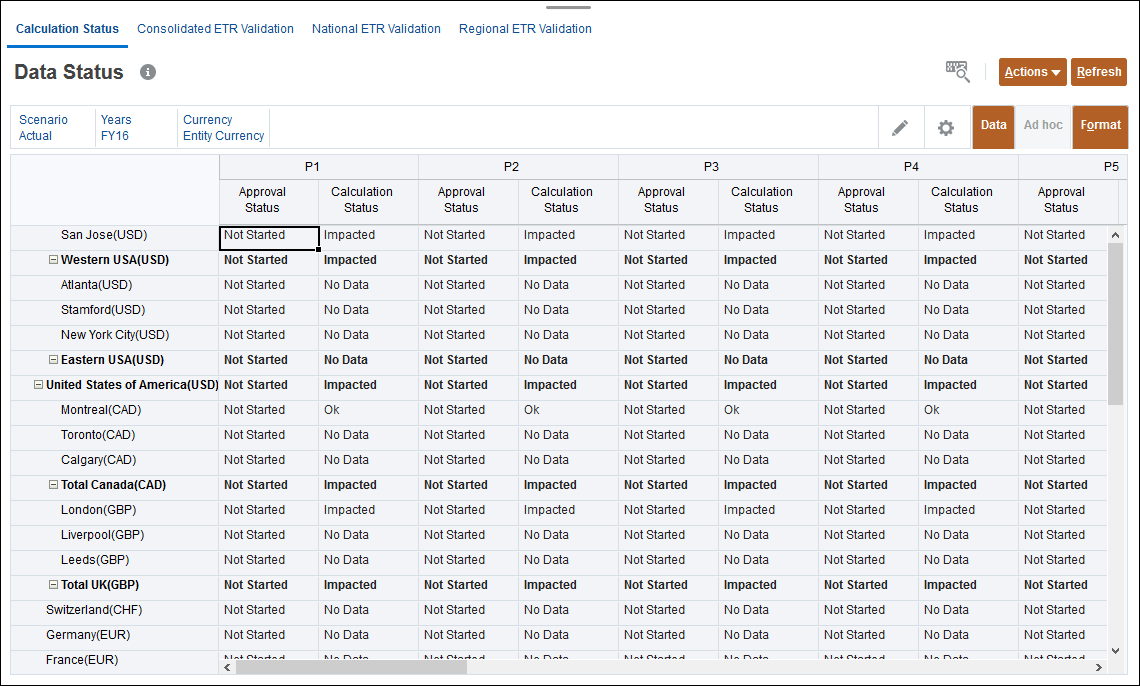
Task: Select the P4 column header
Action: (x=918, y=166)
